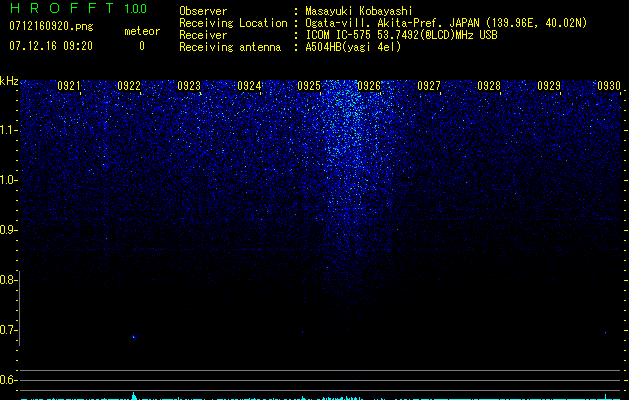
Task: Click the Observer label
Action: point(203,11)
